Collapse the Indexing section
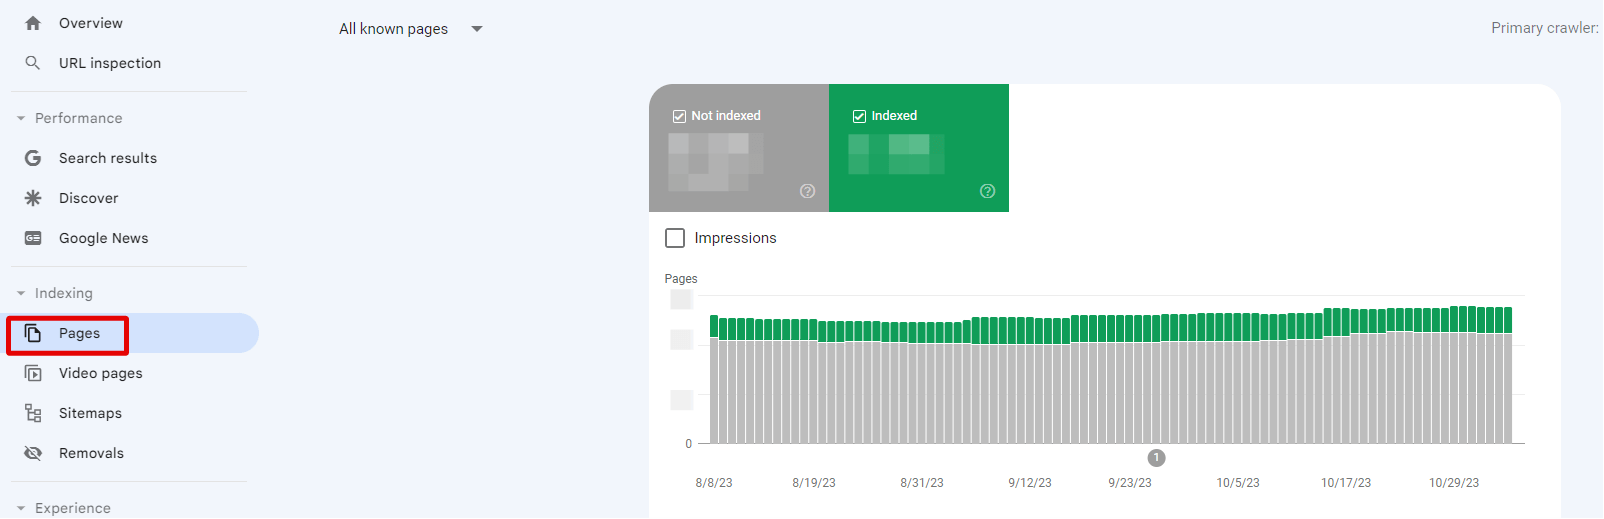This screenshot has height=519, width=1604. (x=21, y=293)
